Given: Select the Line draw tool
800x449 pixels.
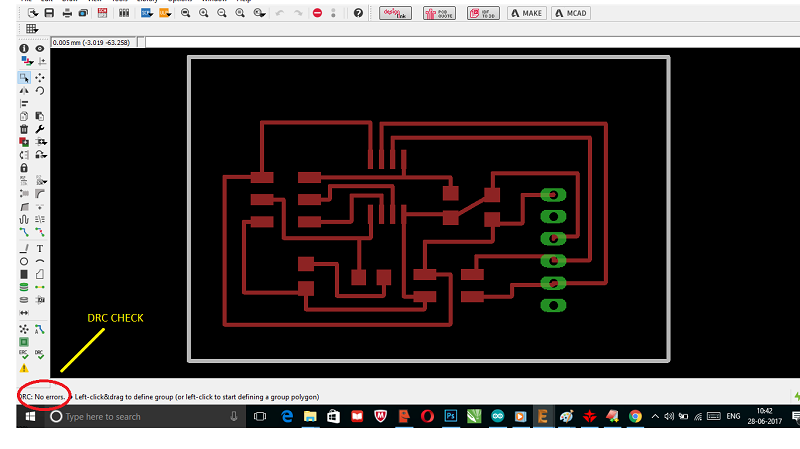Looking at the screenshot, I should coord(24,248).
